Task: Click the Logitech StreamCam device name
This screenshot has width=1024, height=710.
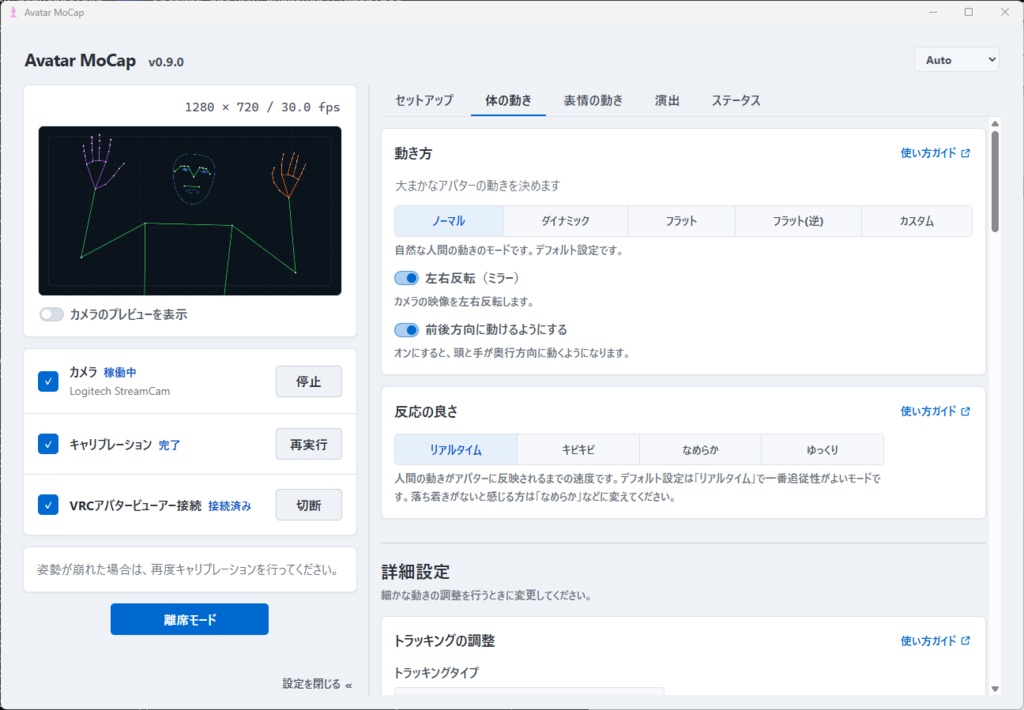Action: click(120, 391)
